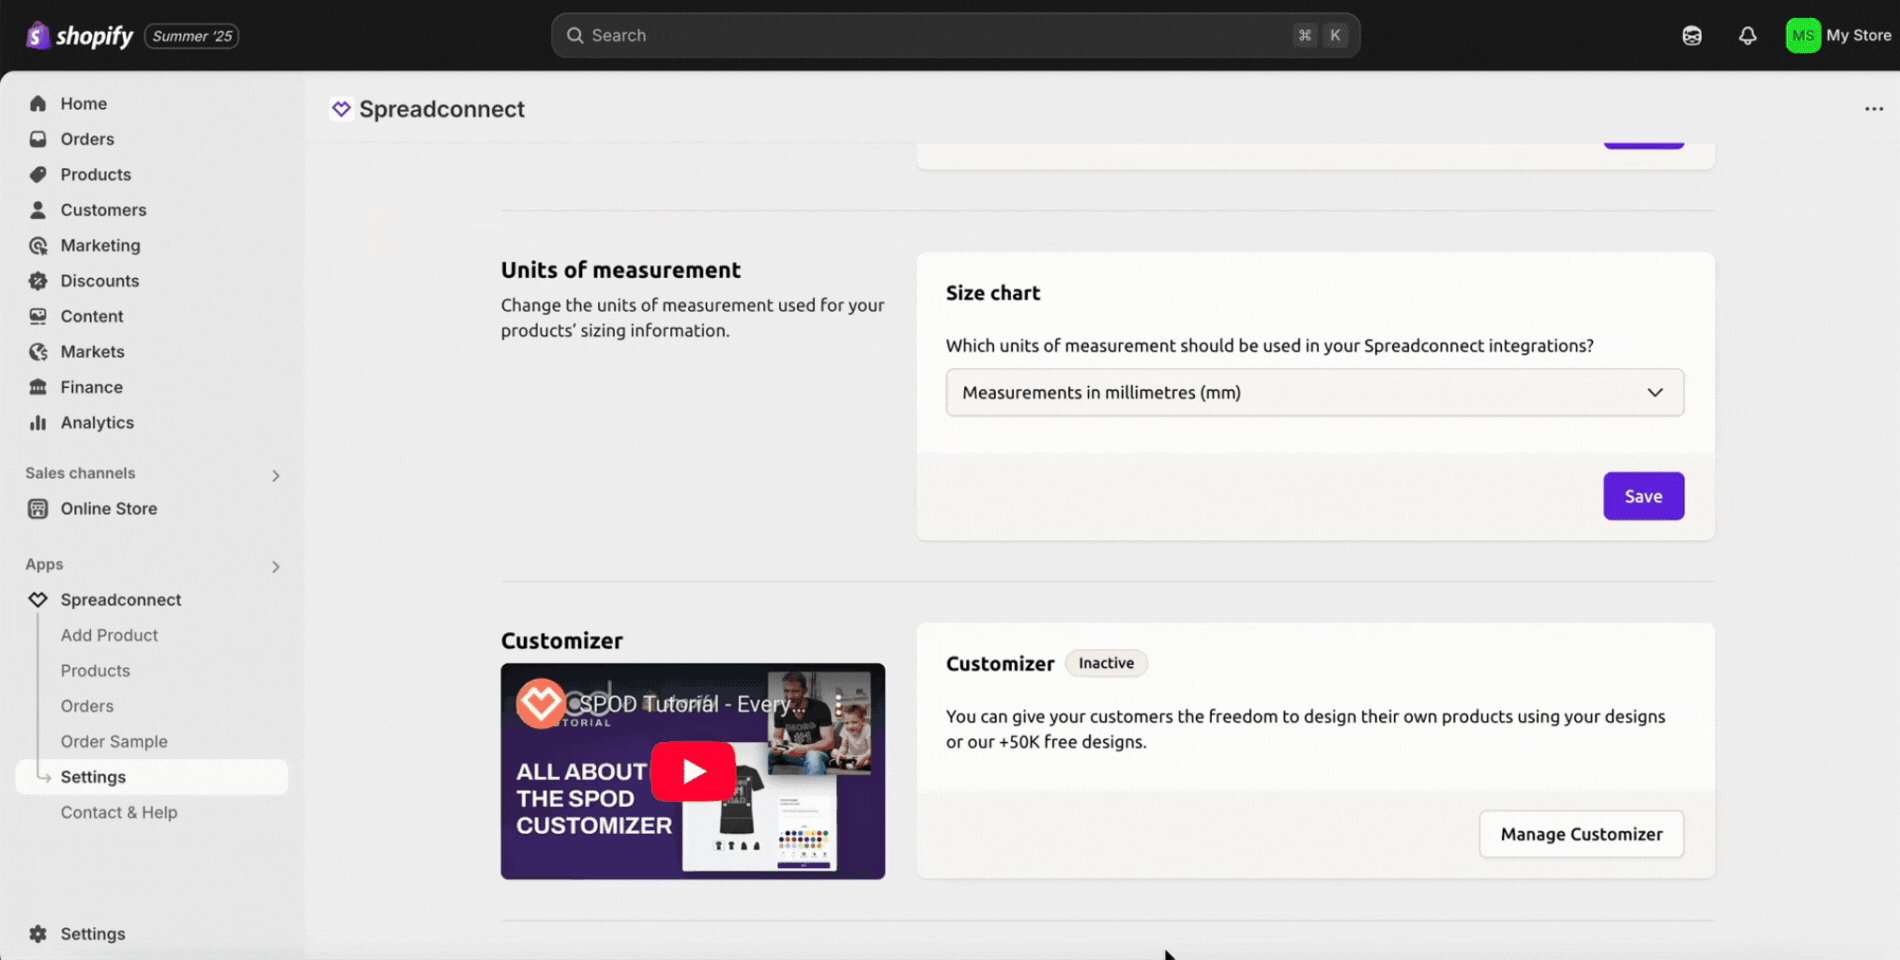Click the Marketing target icon

coord(38,245)
